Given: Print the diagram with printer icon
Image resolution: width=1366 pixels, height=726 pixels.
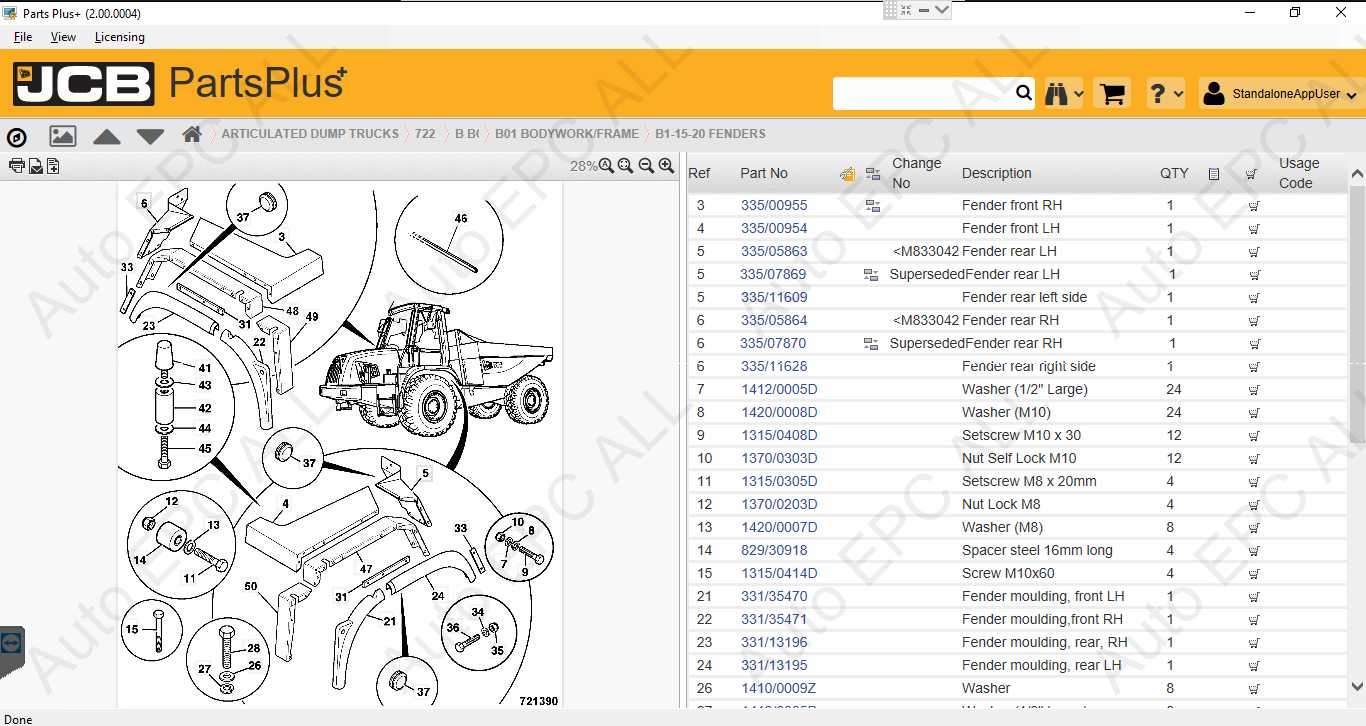Looking at the screenshot, I should tap(16, 166).
